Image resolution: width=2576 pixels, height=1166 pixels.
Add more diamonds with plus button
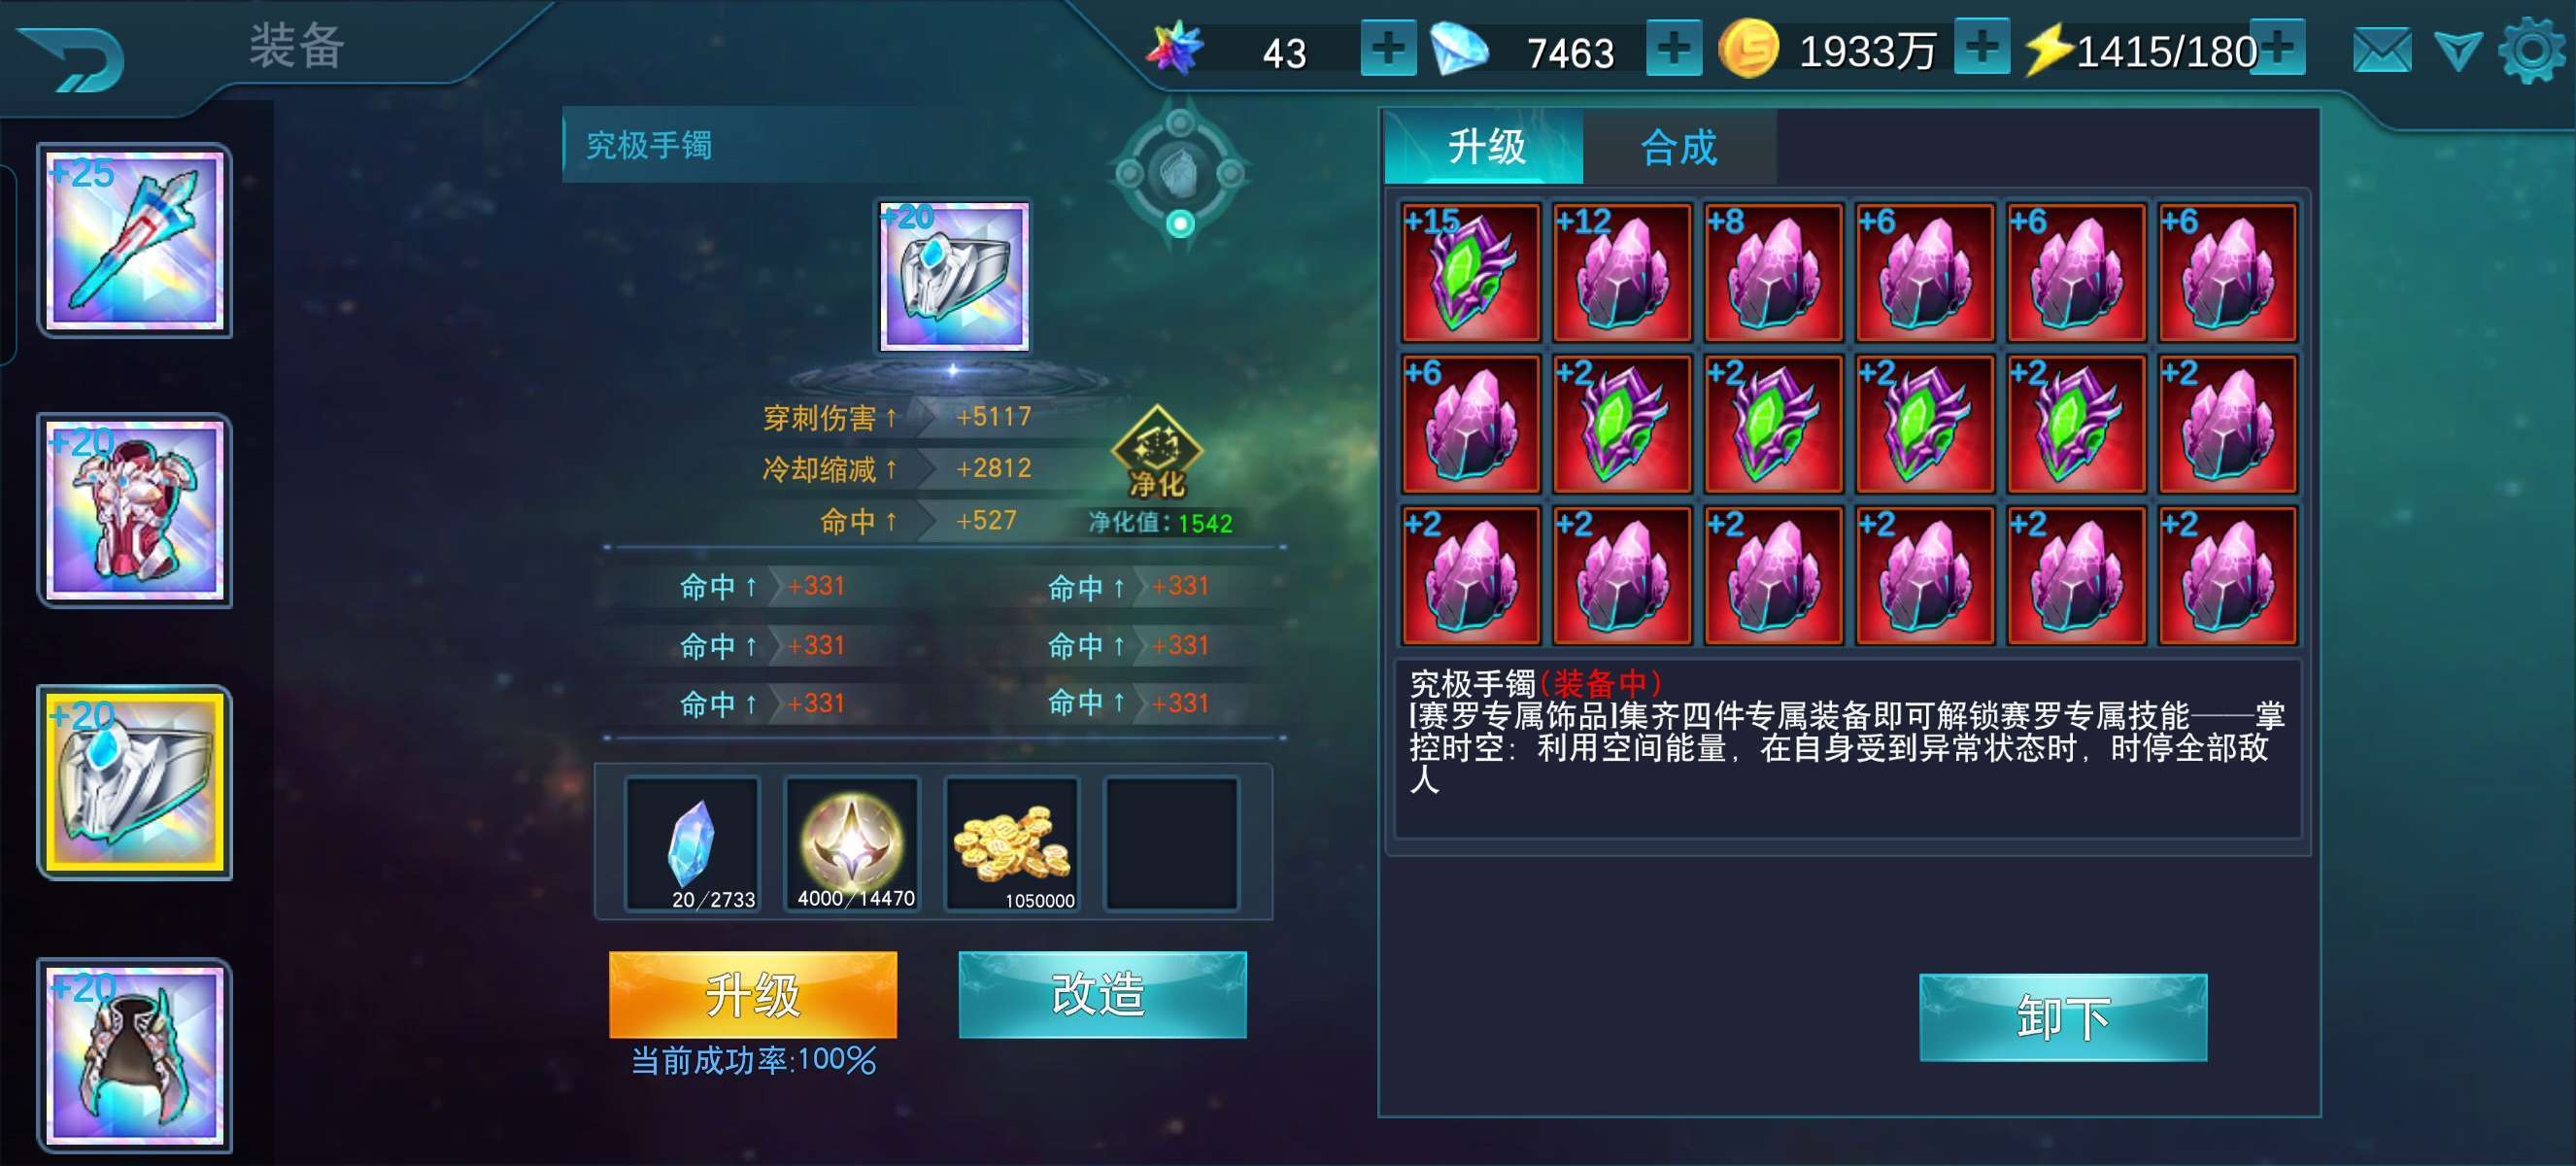(1674, 48)
